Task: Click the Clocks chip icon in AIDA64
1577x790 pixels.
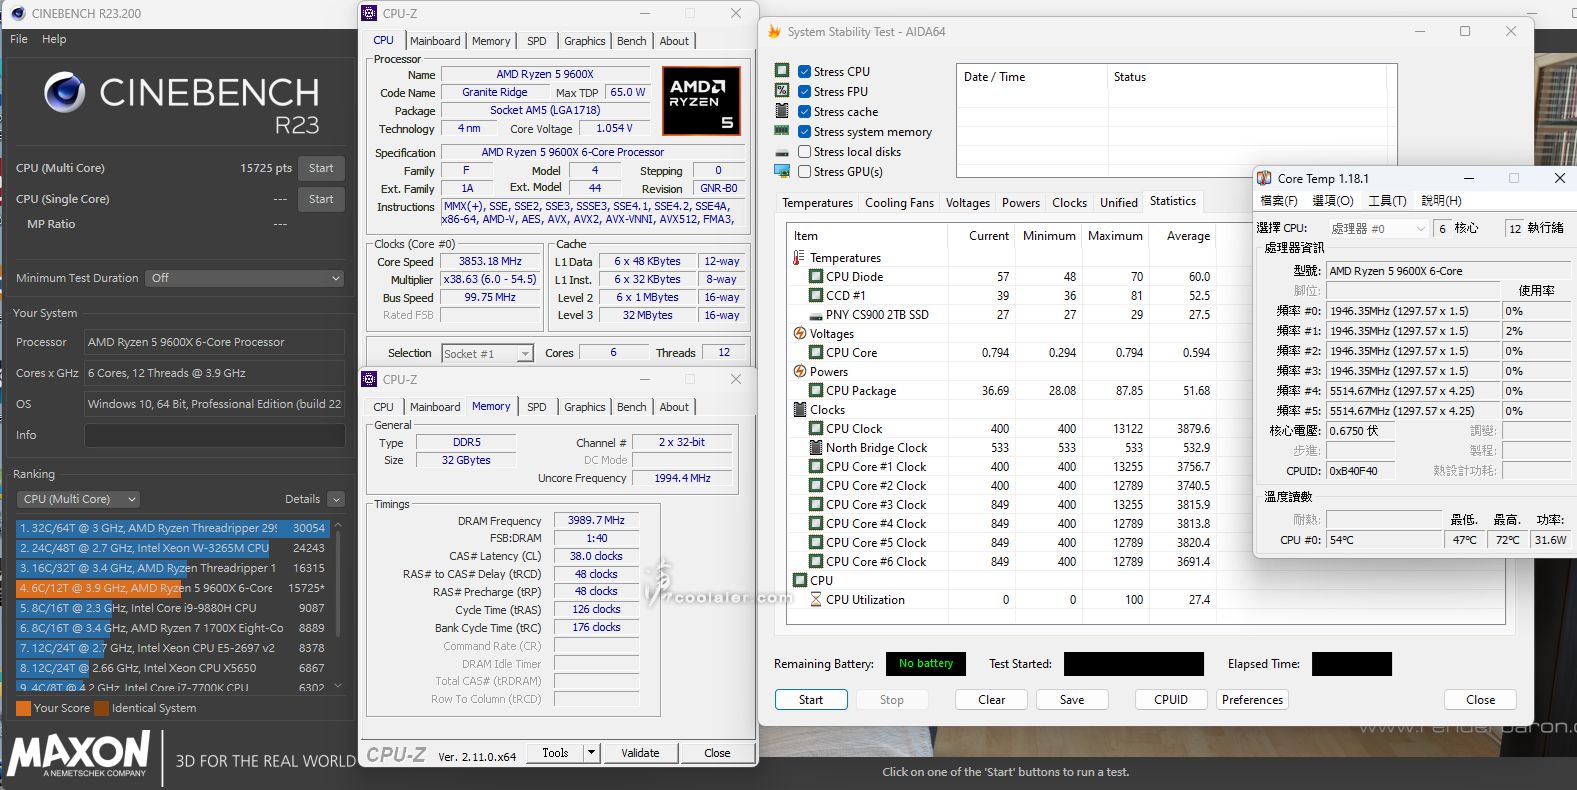Action: click(x=800, y=409)
